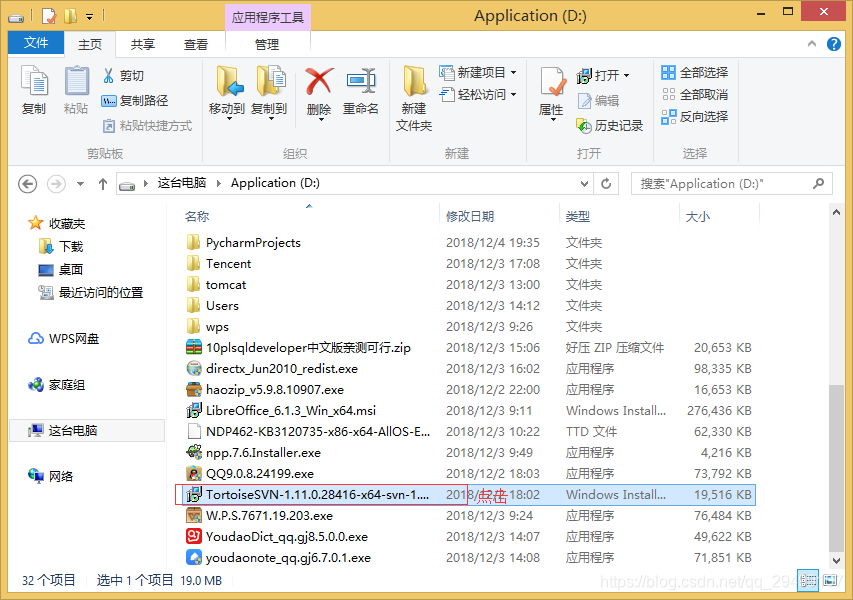Click Invert selection (反向选择)
Viewport: 853px width, 600px height.
(695, 116)
